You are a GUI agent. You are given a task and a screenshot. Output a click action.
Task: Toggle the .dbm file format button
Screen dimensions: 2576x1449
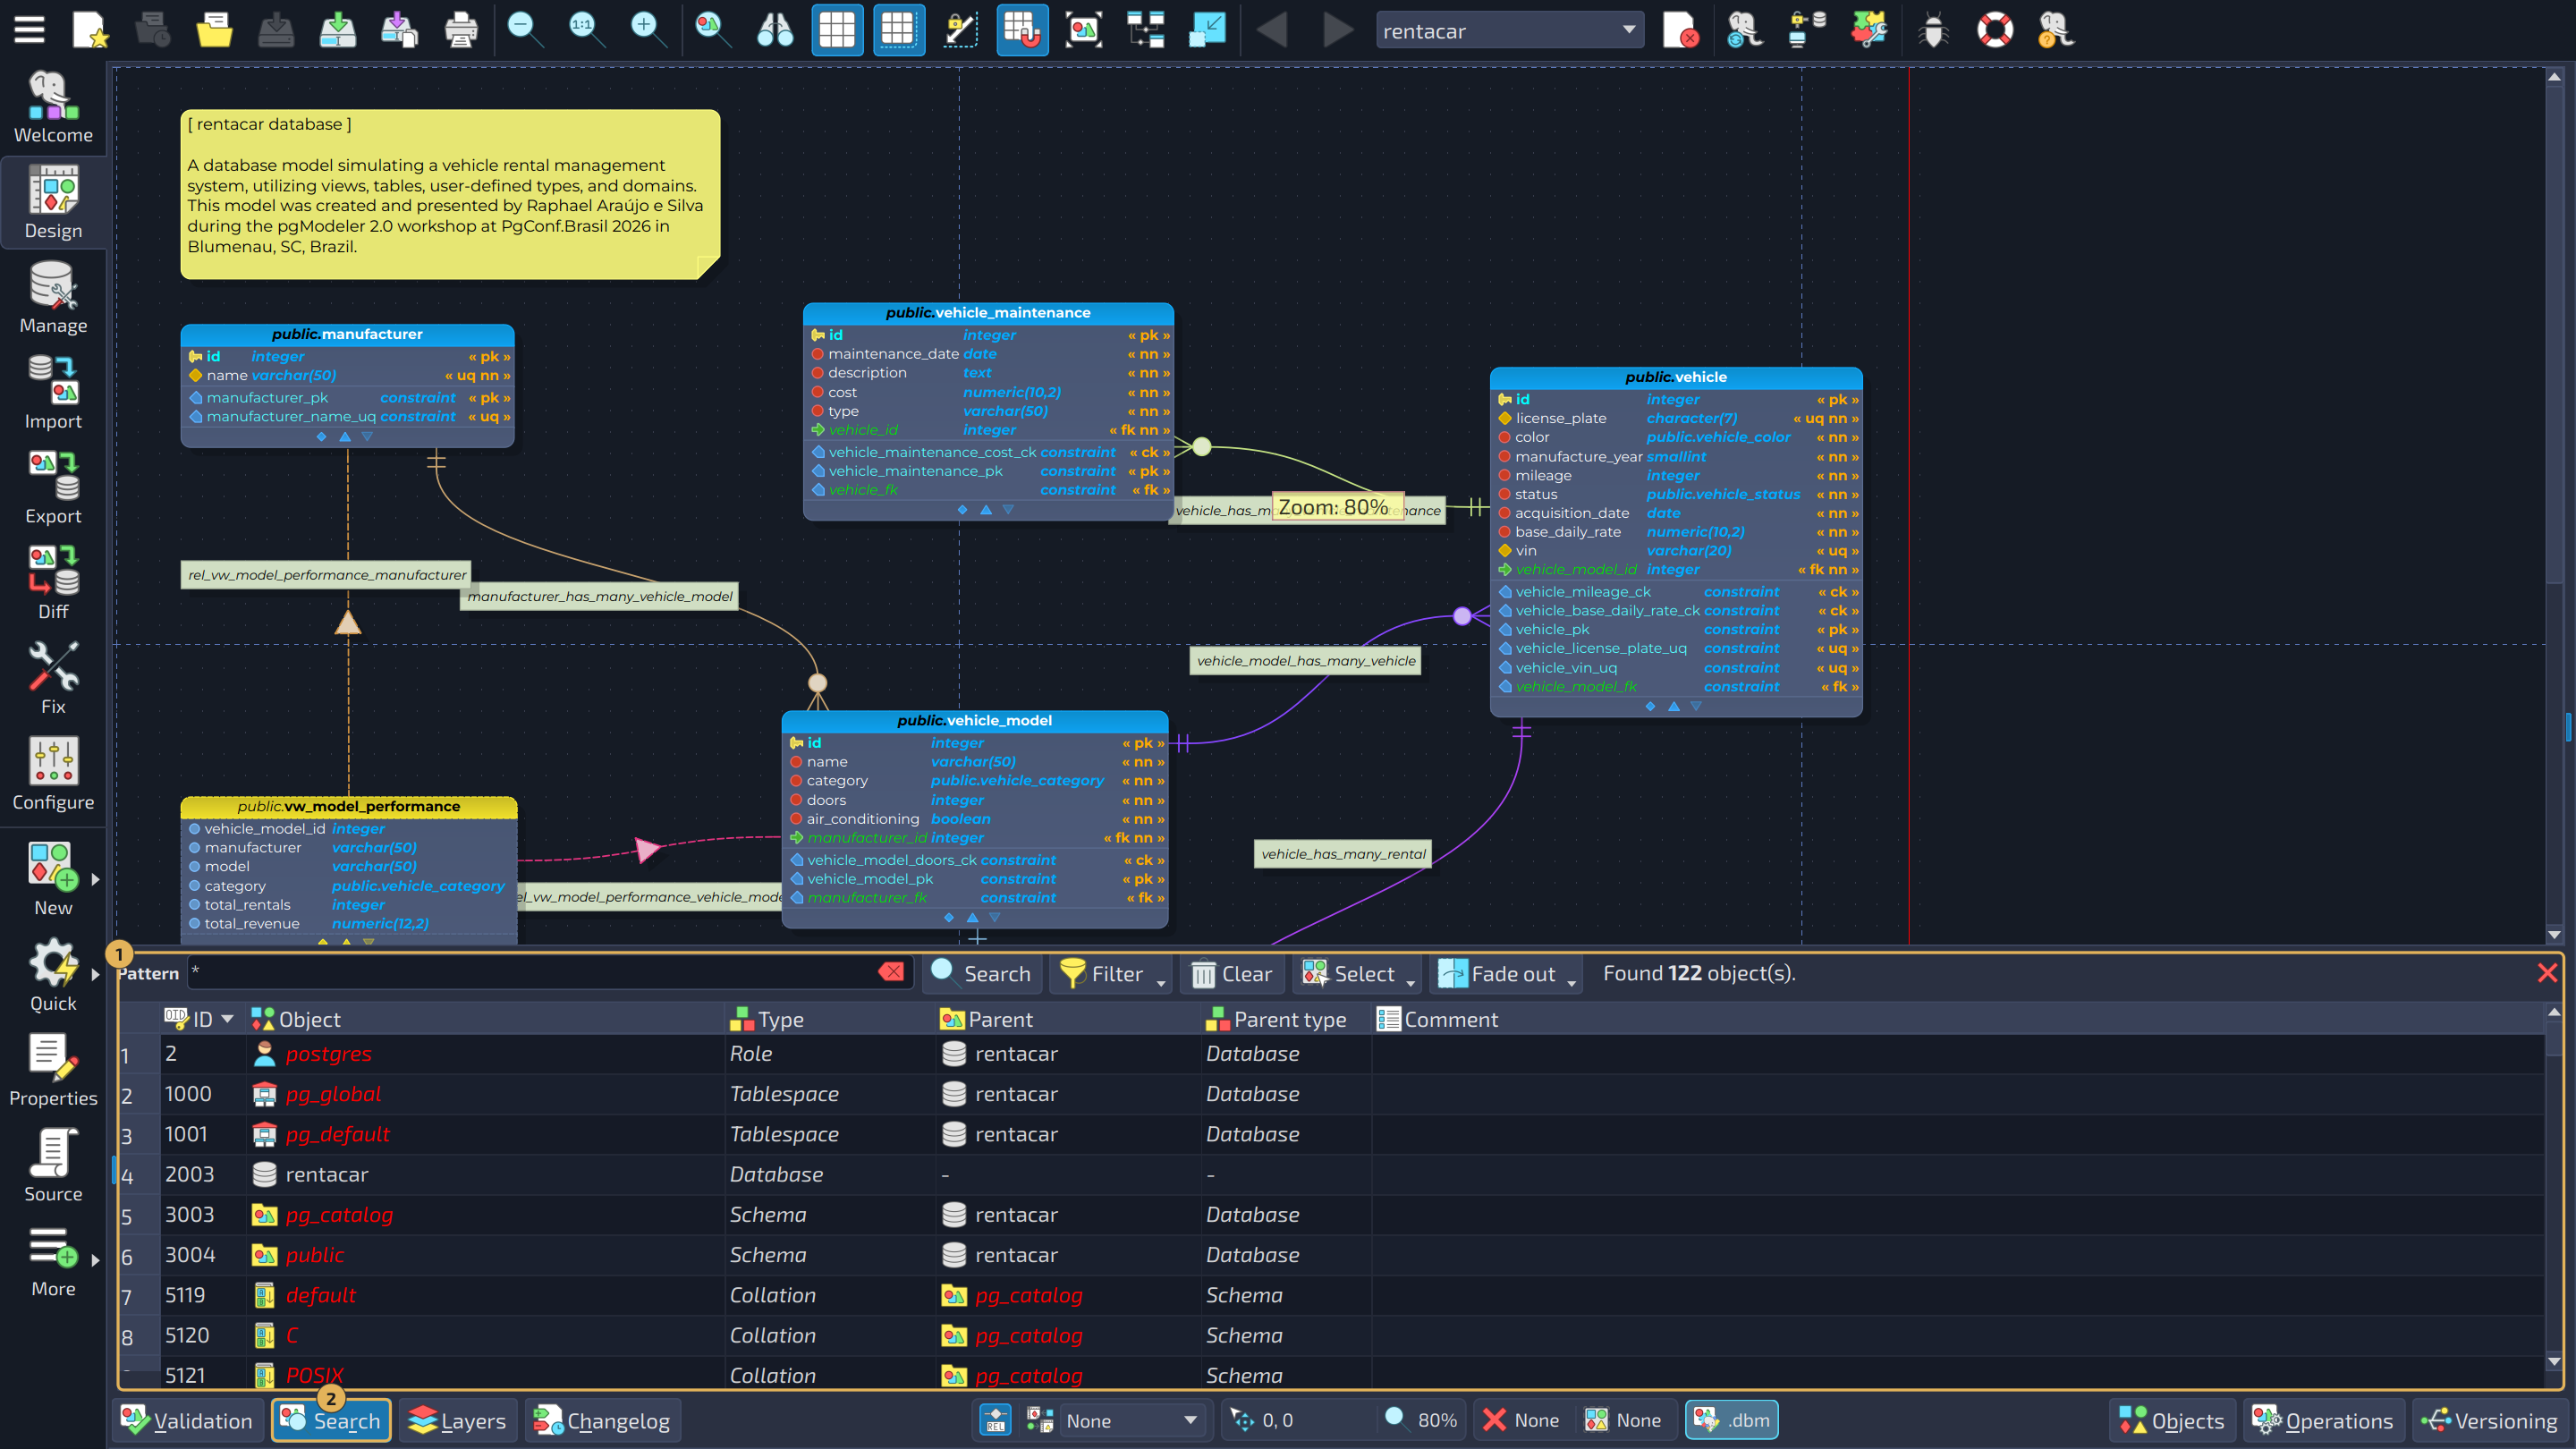1731,1420
